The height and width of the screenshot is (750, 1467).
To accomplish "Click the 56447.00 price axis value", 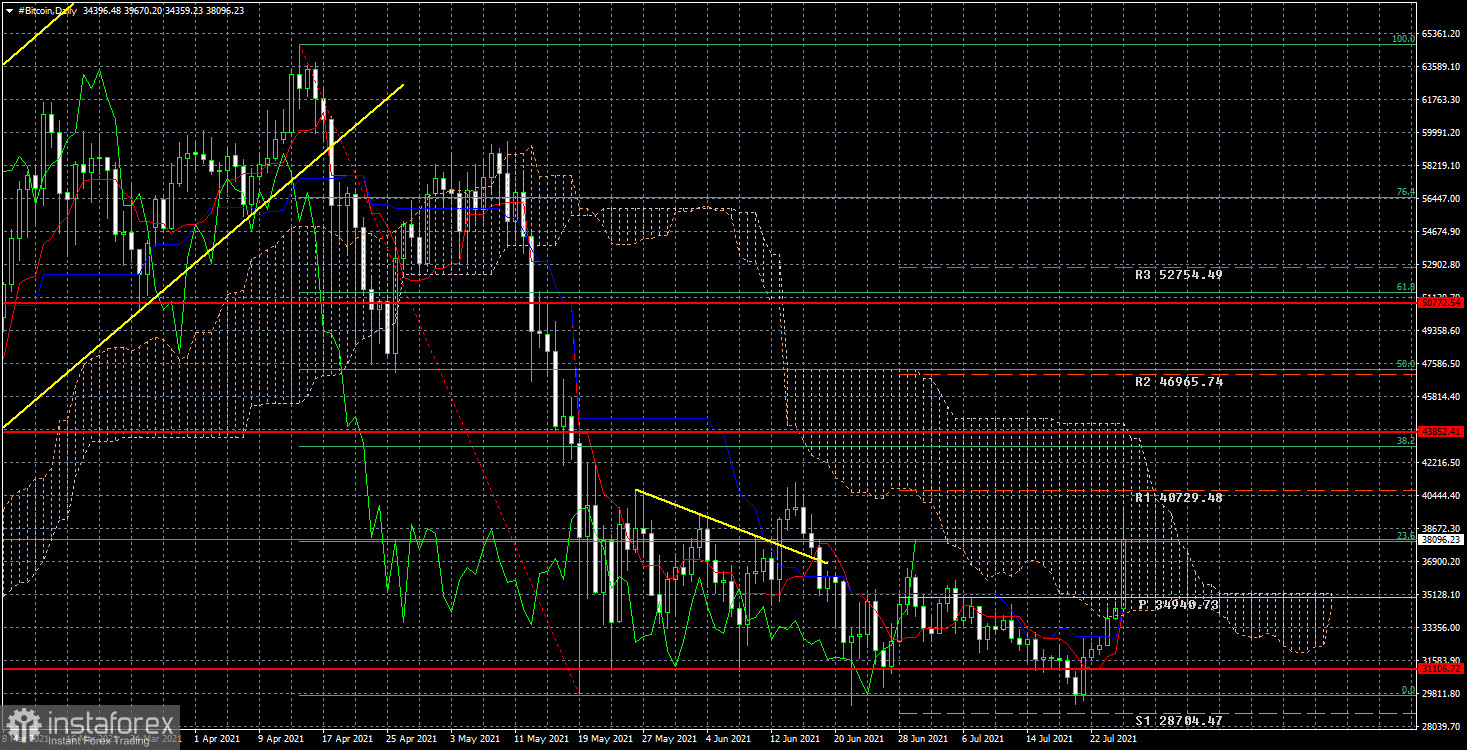I will (1442, 198).
